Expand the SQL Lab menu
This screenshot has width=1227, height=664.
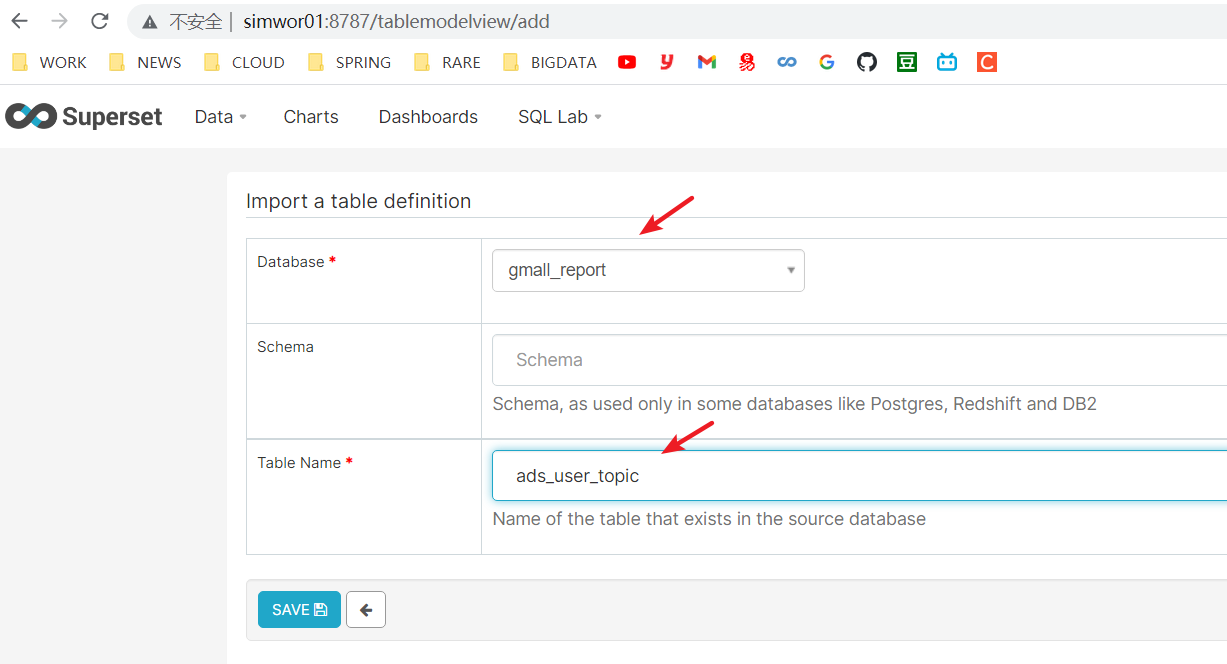[x=560, y=117]
